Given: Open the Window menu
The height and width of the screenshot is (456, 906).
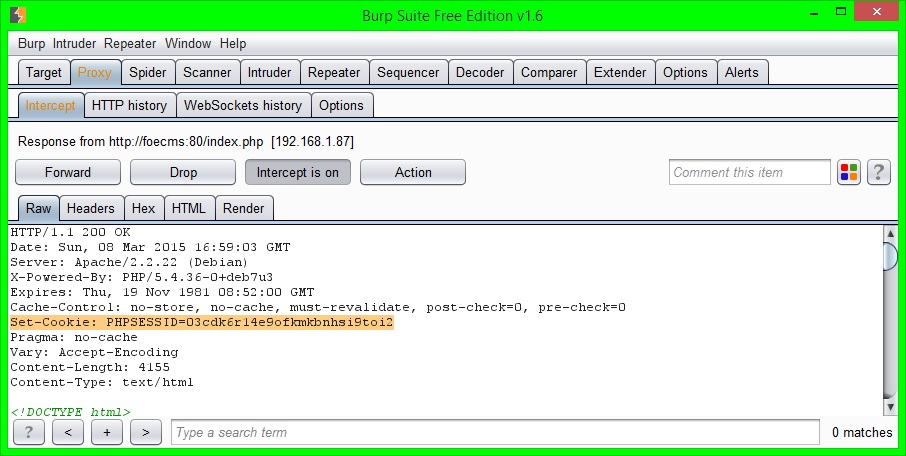Looking at the screenshot, I should click(x=188, y=43).
